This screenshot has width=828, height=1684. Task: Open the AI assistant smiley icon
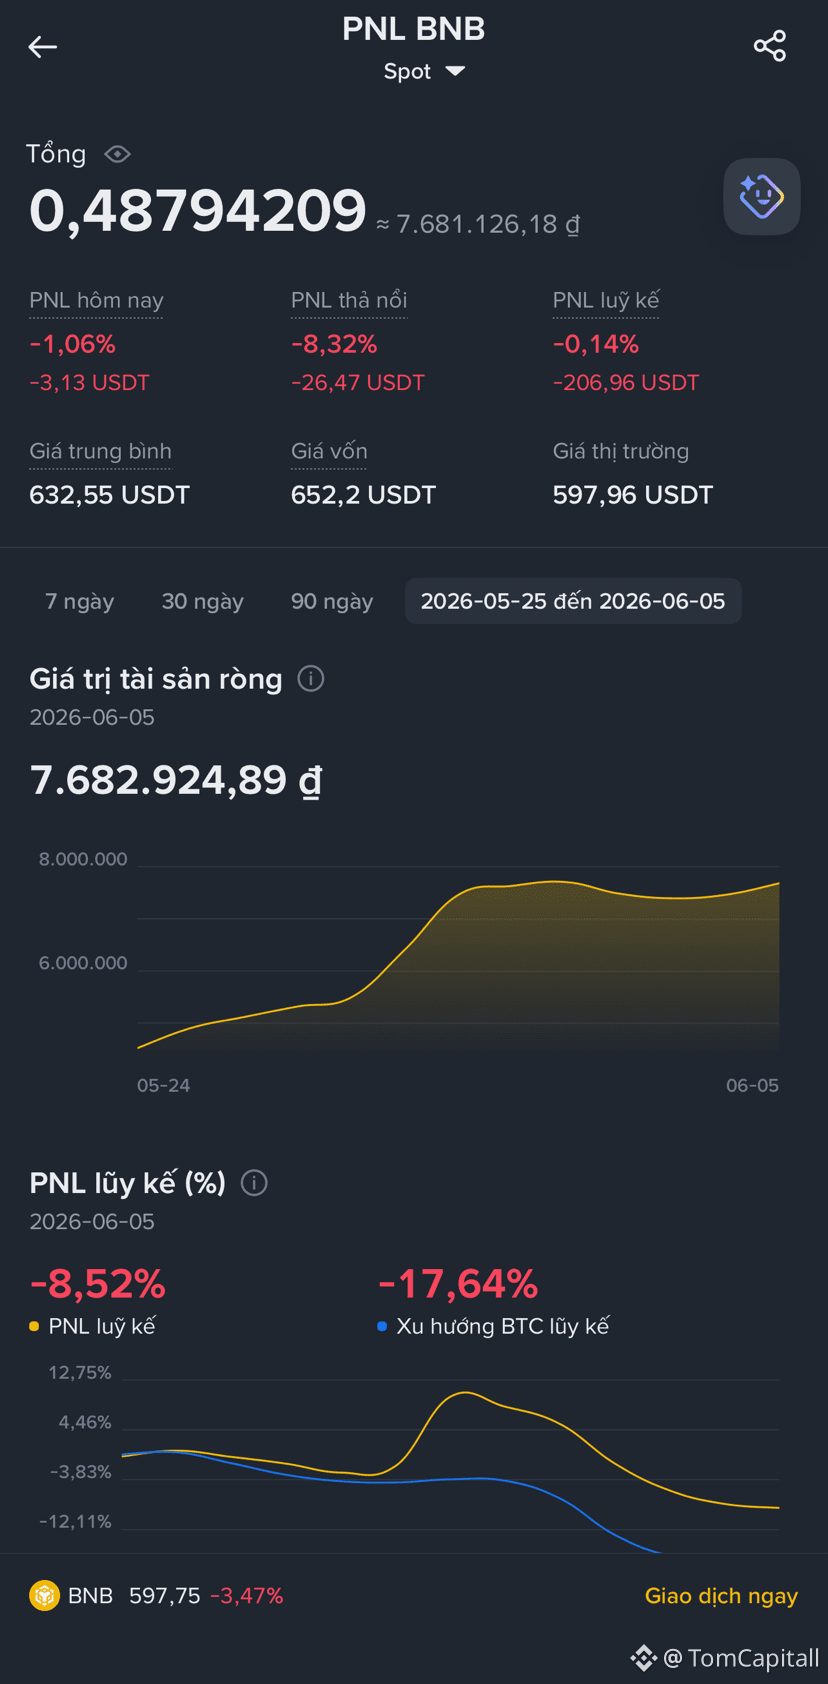click(x=762, y=197)
